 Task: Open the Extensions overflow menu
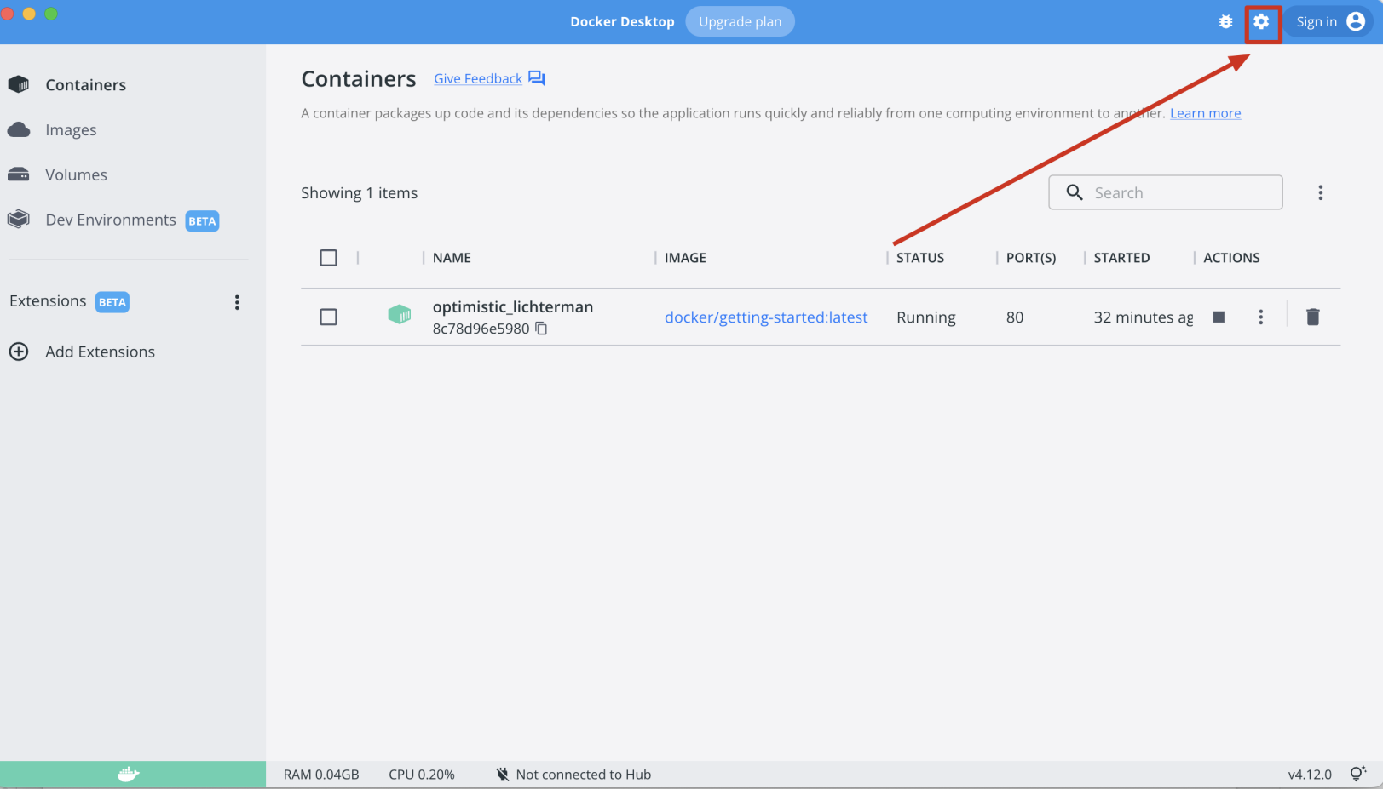[x=237, y=301]
